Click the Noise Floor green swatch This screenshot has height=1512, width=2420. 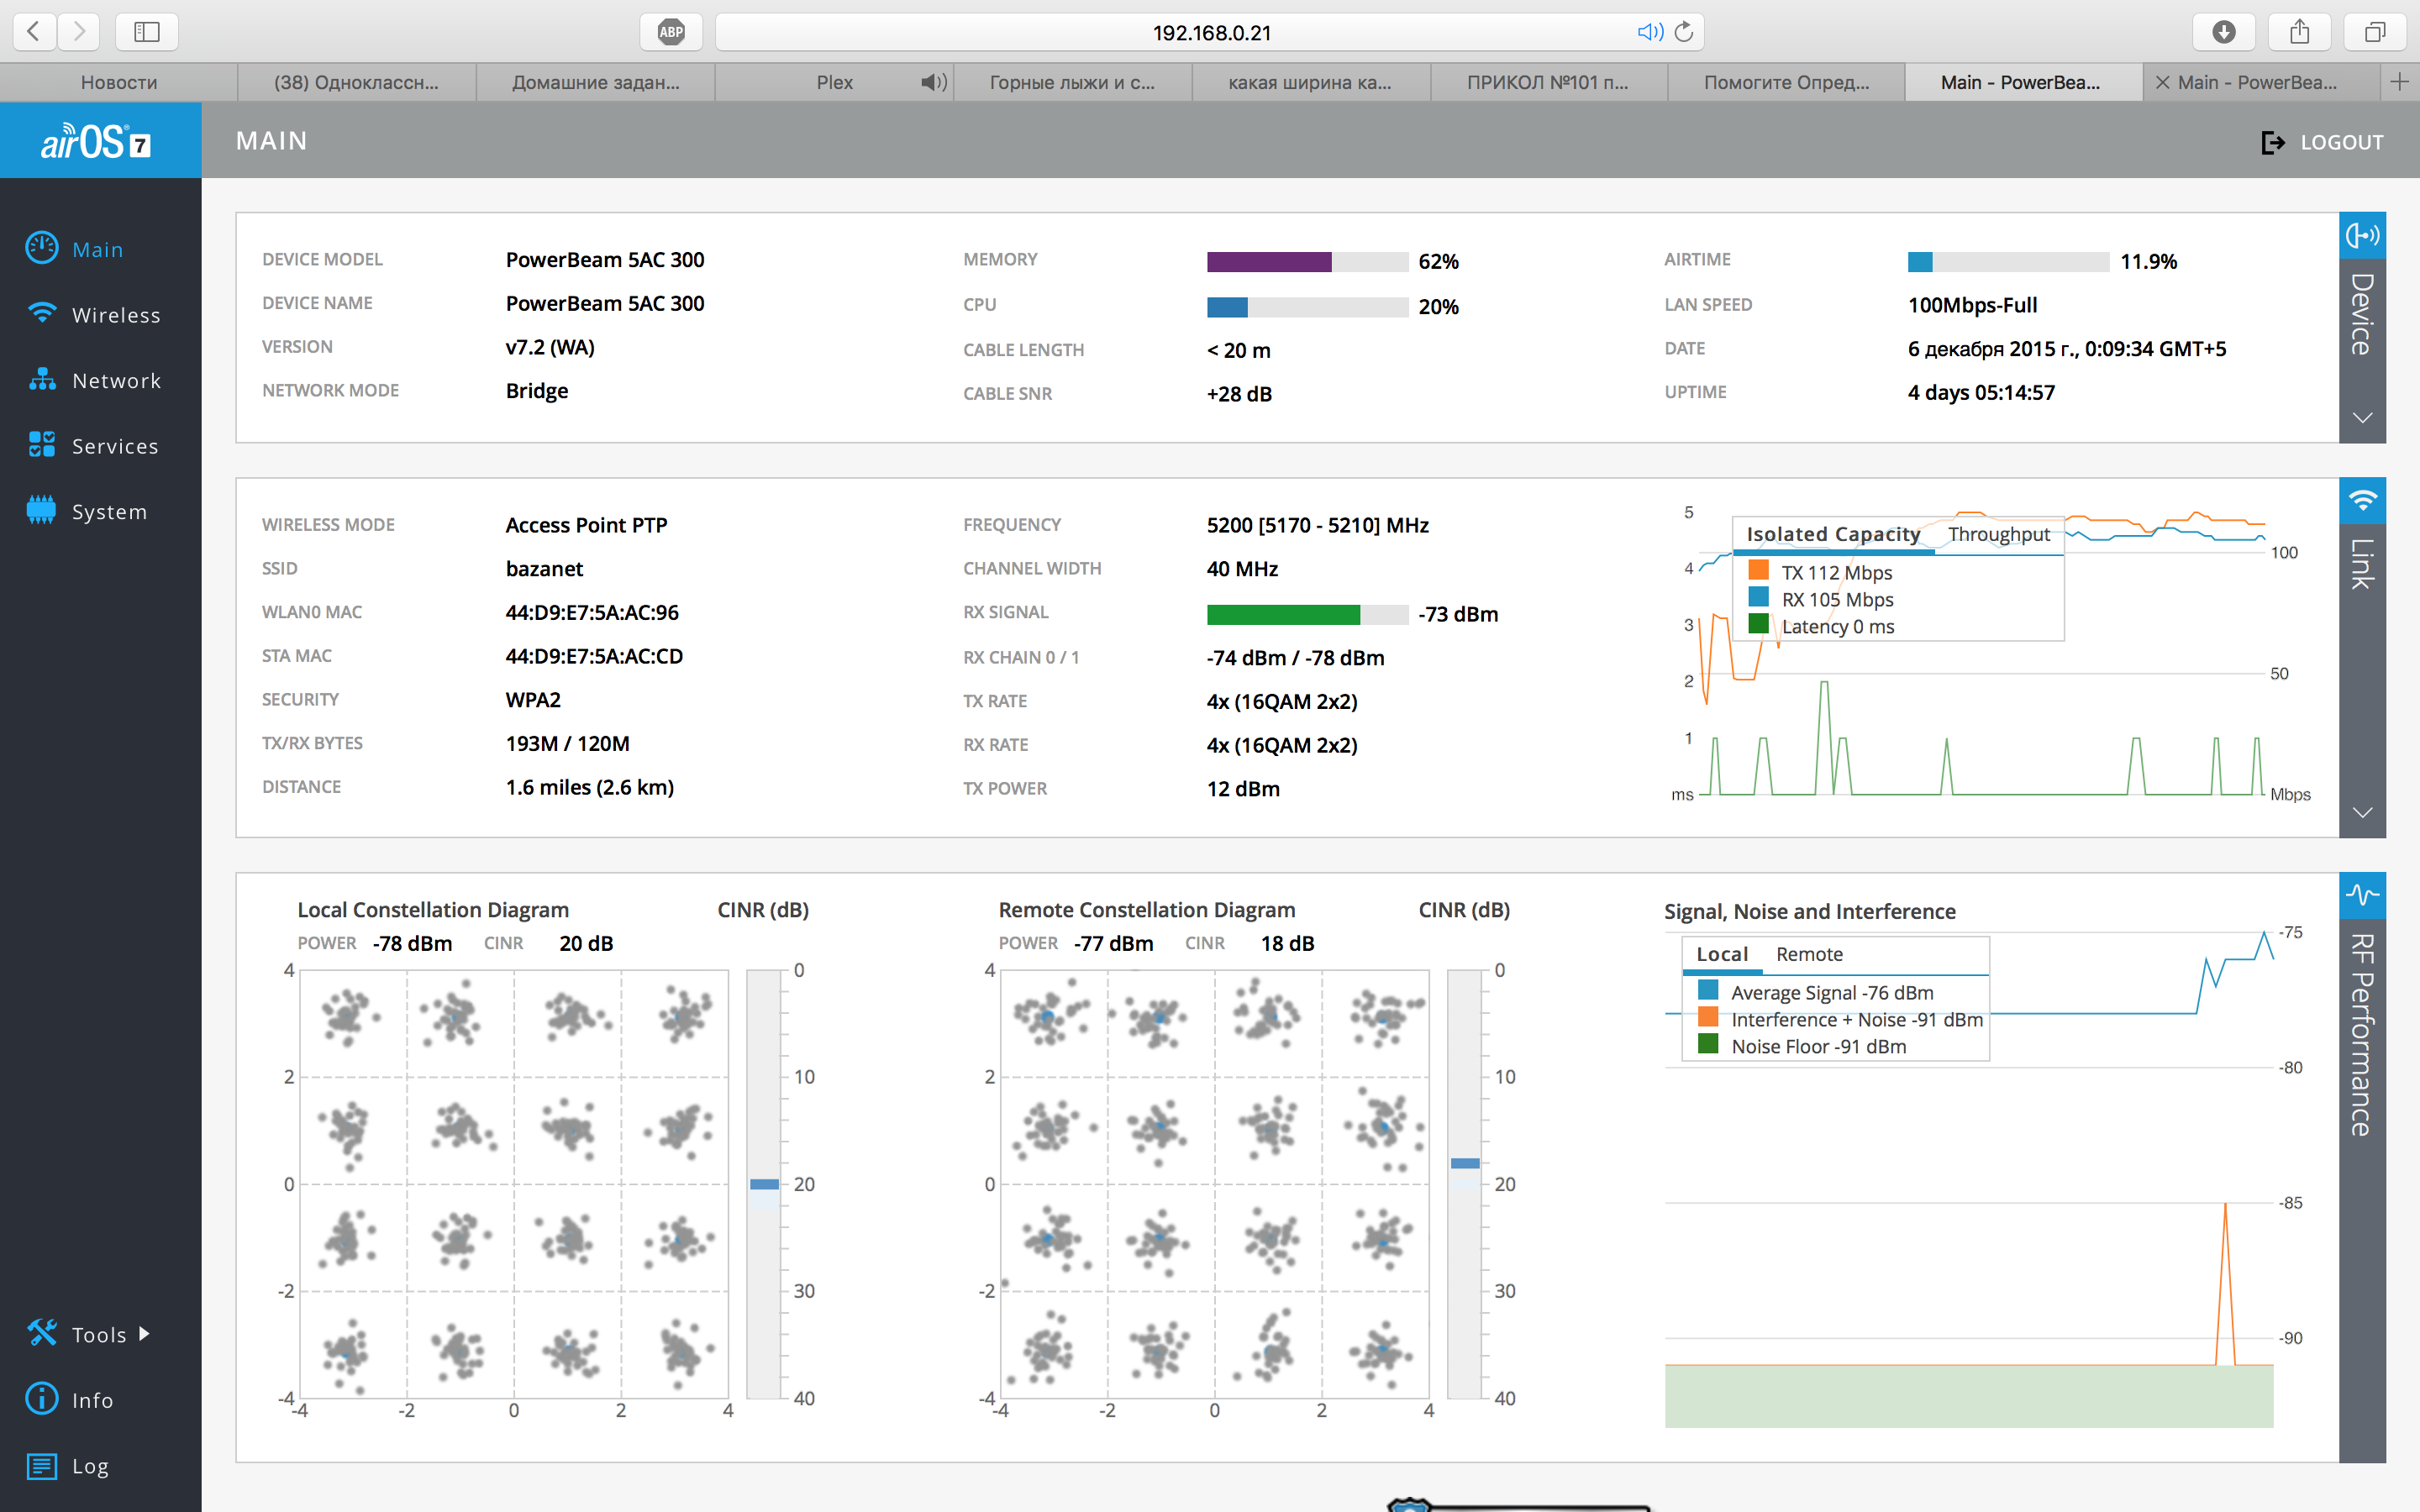pos(1708,1044)
